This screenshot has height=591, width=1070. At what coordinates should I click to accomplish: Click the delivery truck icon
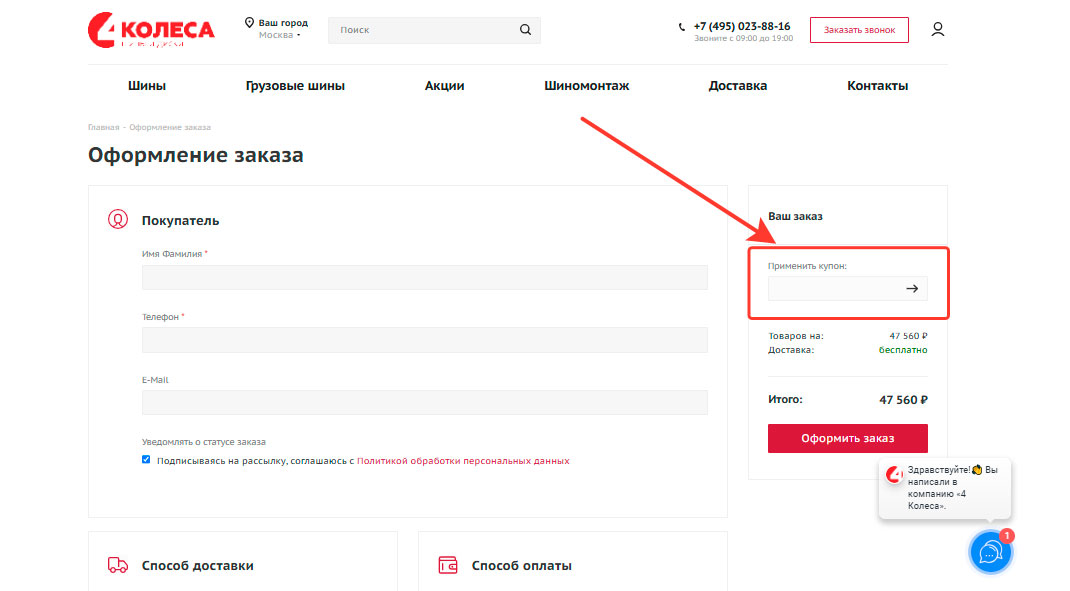coord(117,565)
